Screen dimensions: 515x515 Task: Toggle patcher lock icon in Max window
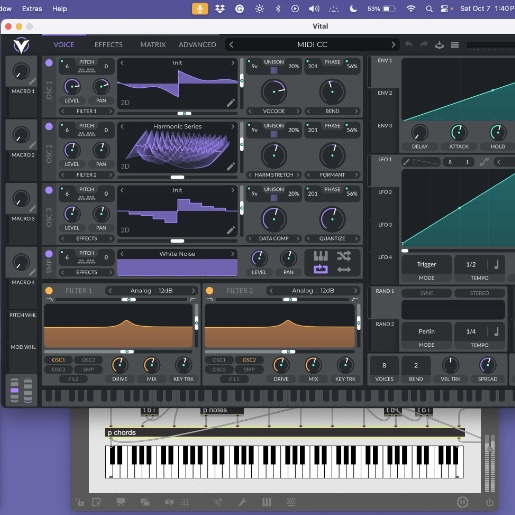pyautogui.click(x=80, y=502)
